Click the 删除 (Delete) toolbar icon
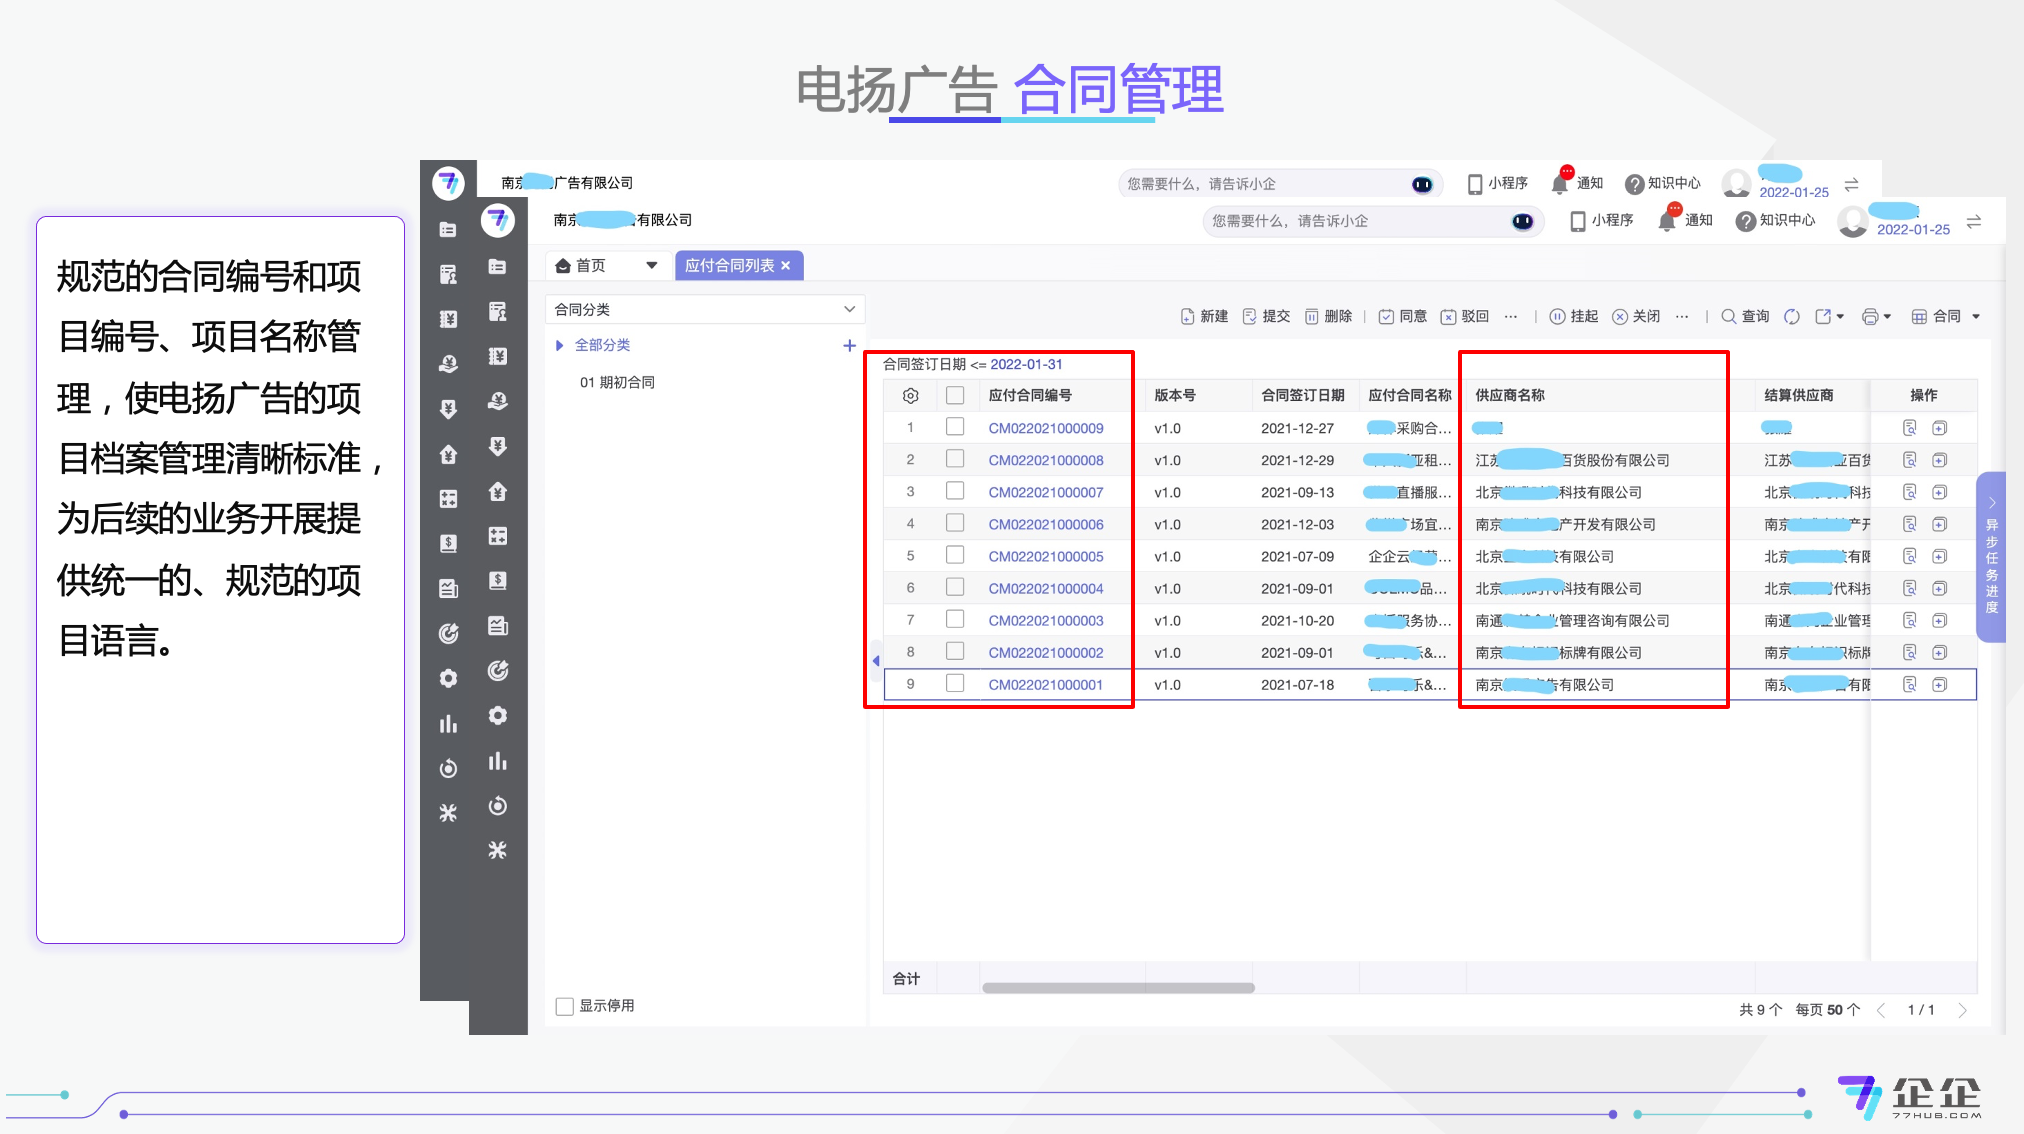The width and height of the screenshot is (2024, 1134). coord(1312,317)
